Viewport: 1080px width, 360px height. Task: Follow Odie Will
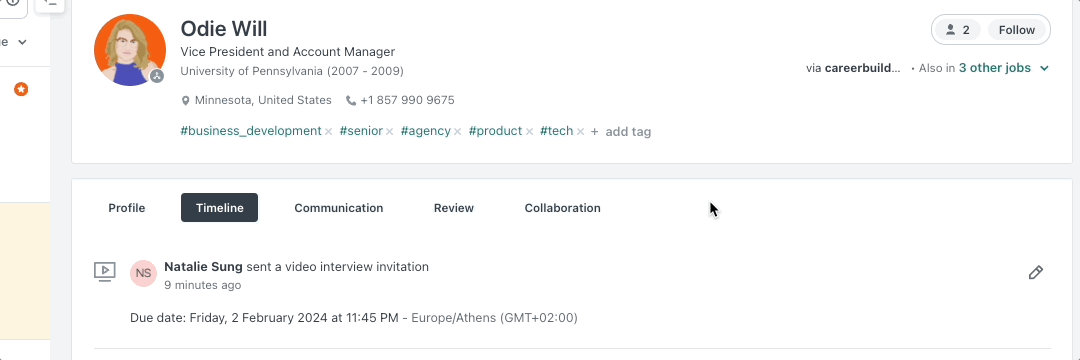[x=1017, y=30]
